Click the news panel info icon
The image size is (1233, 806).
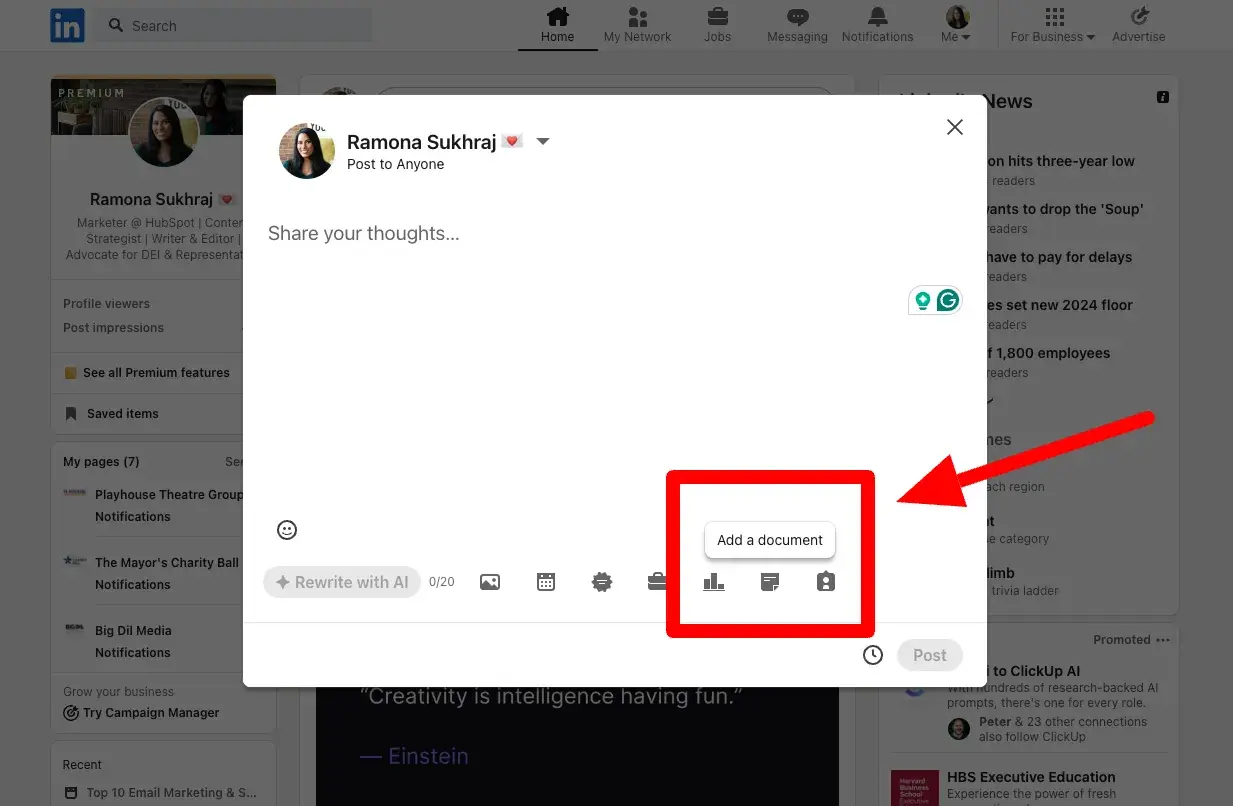pos(1163,97)
